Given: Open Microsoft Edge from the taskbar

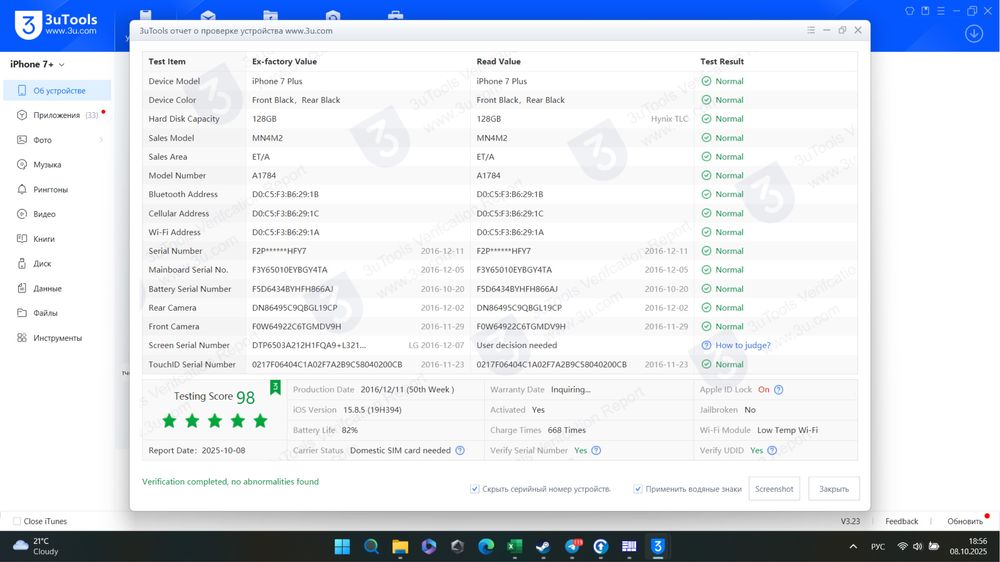Looking at the screenshot, I should (486, 547).
